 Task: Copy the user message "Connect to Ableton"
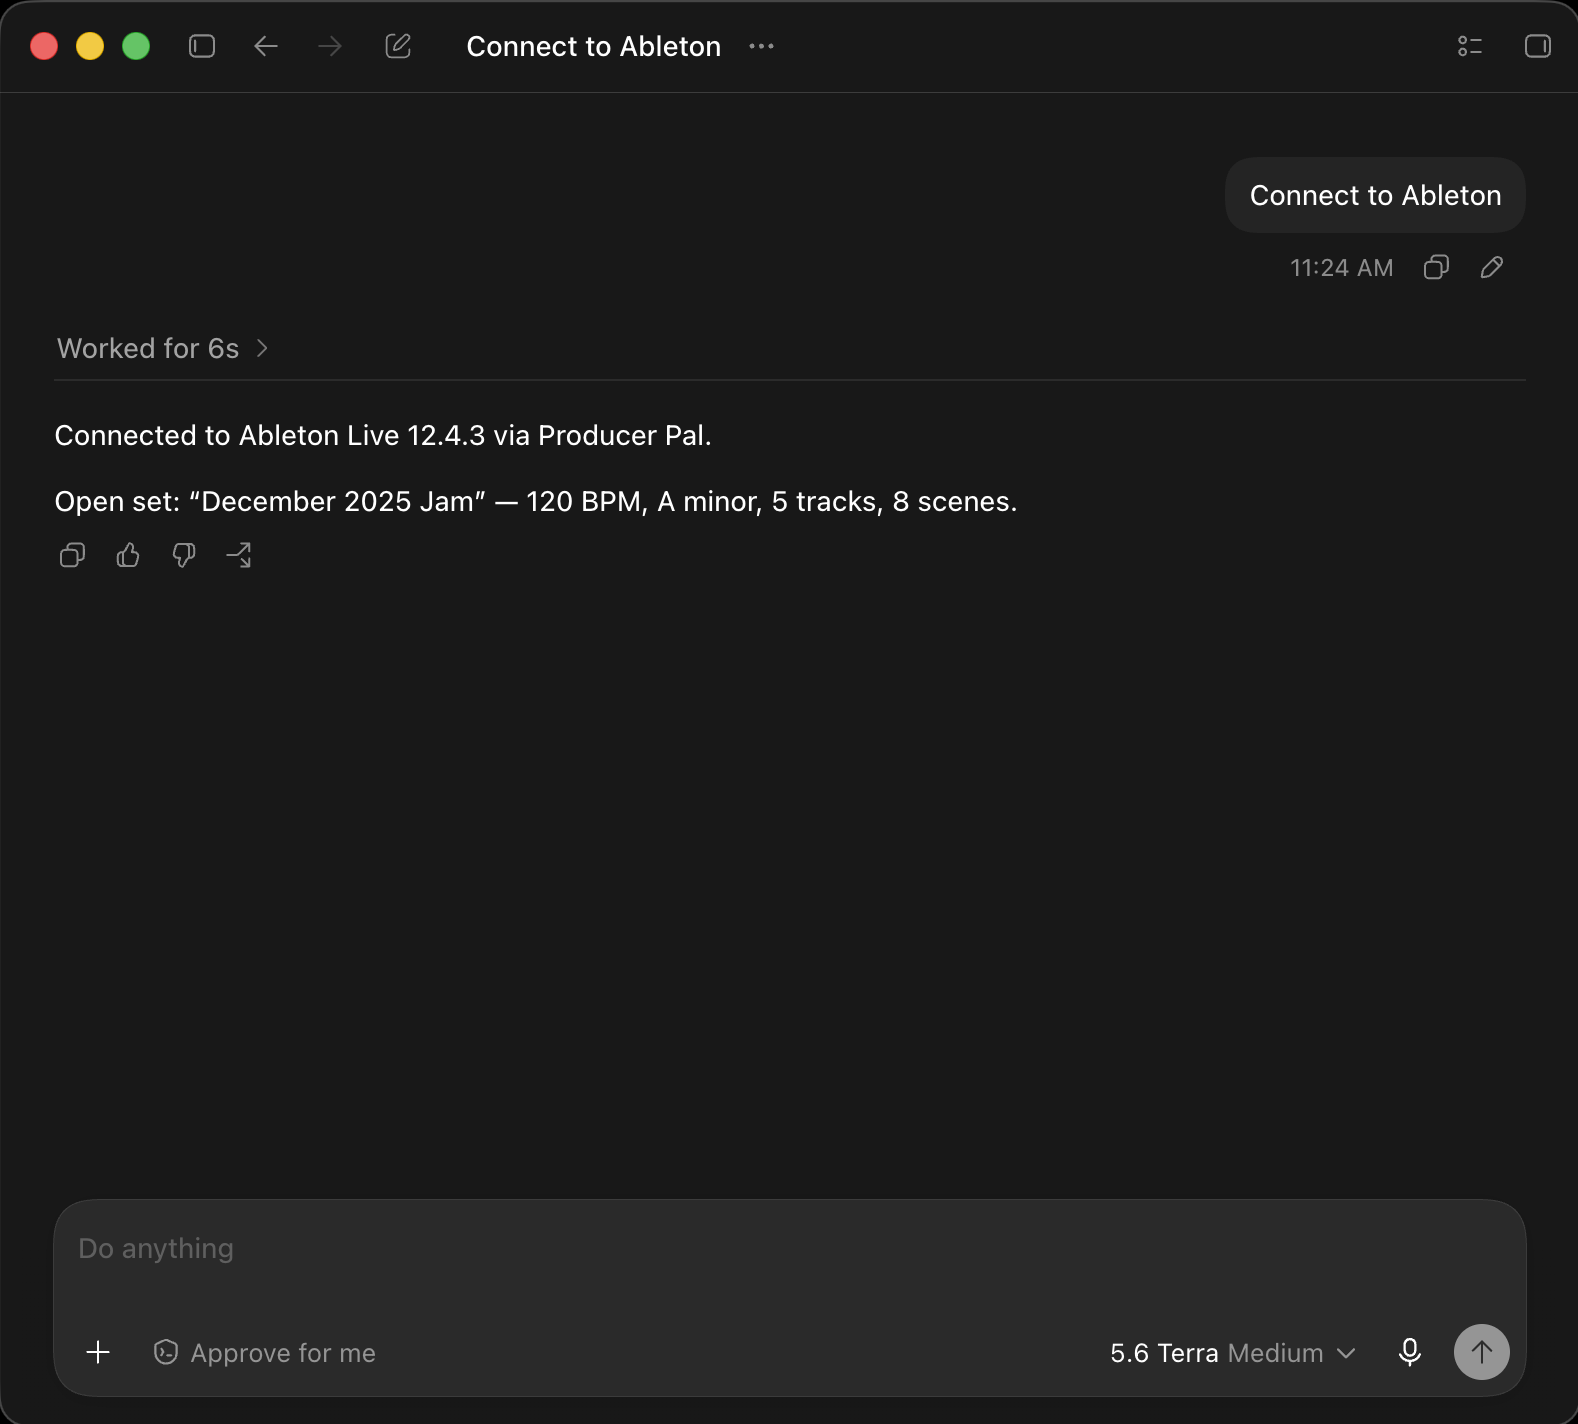(x=1436, y=267)
